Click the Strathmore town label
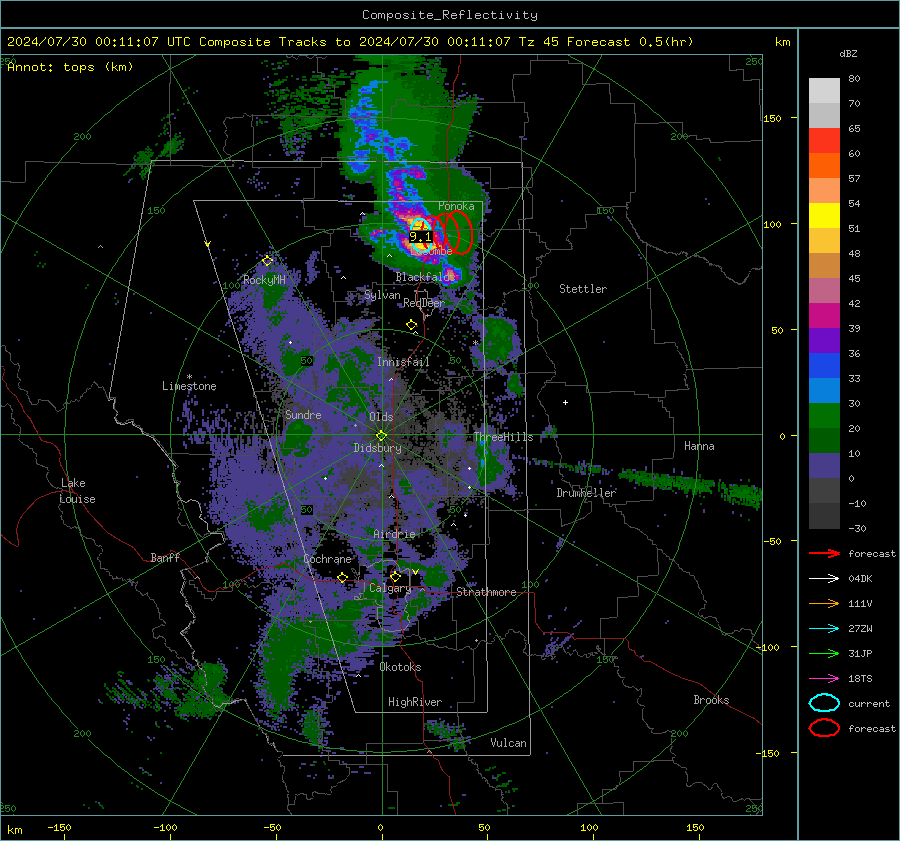Viewport: 900px width, 841px height. pos(486,592)
